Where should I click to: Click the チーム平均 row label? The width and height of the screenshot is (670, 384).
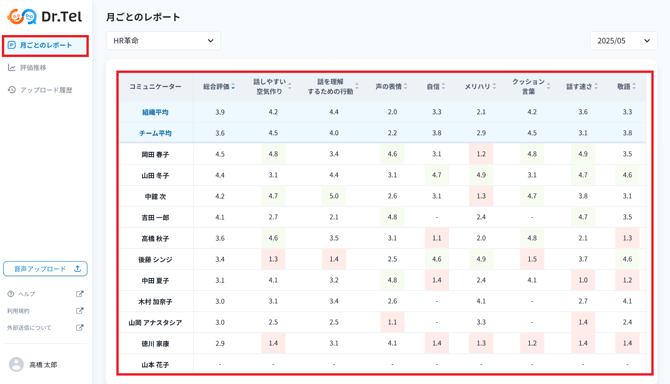click(156, 133)
